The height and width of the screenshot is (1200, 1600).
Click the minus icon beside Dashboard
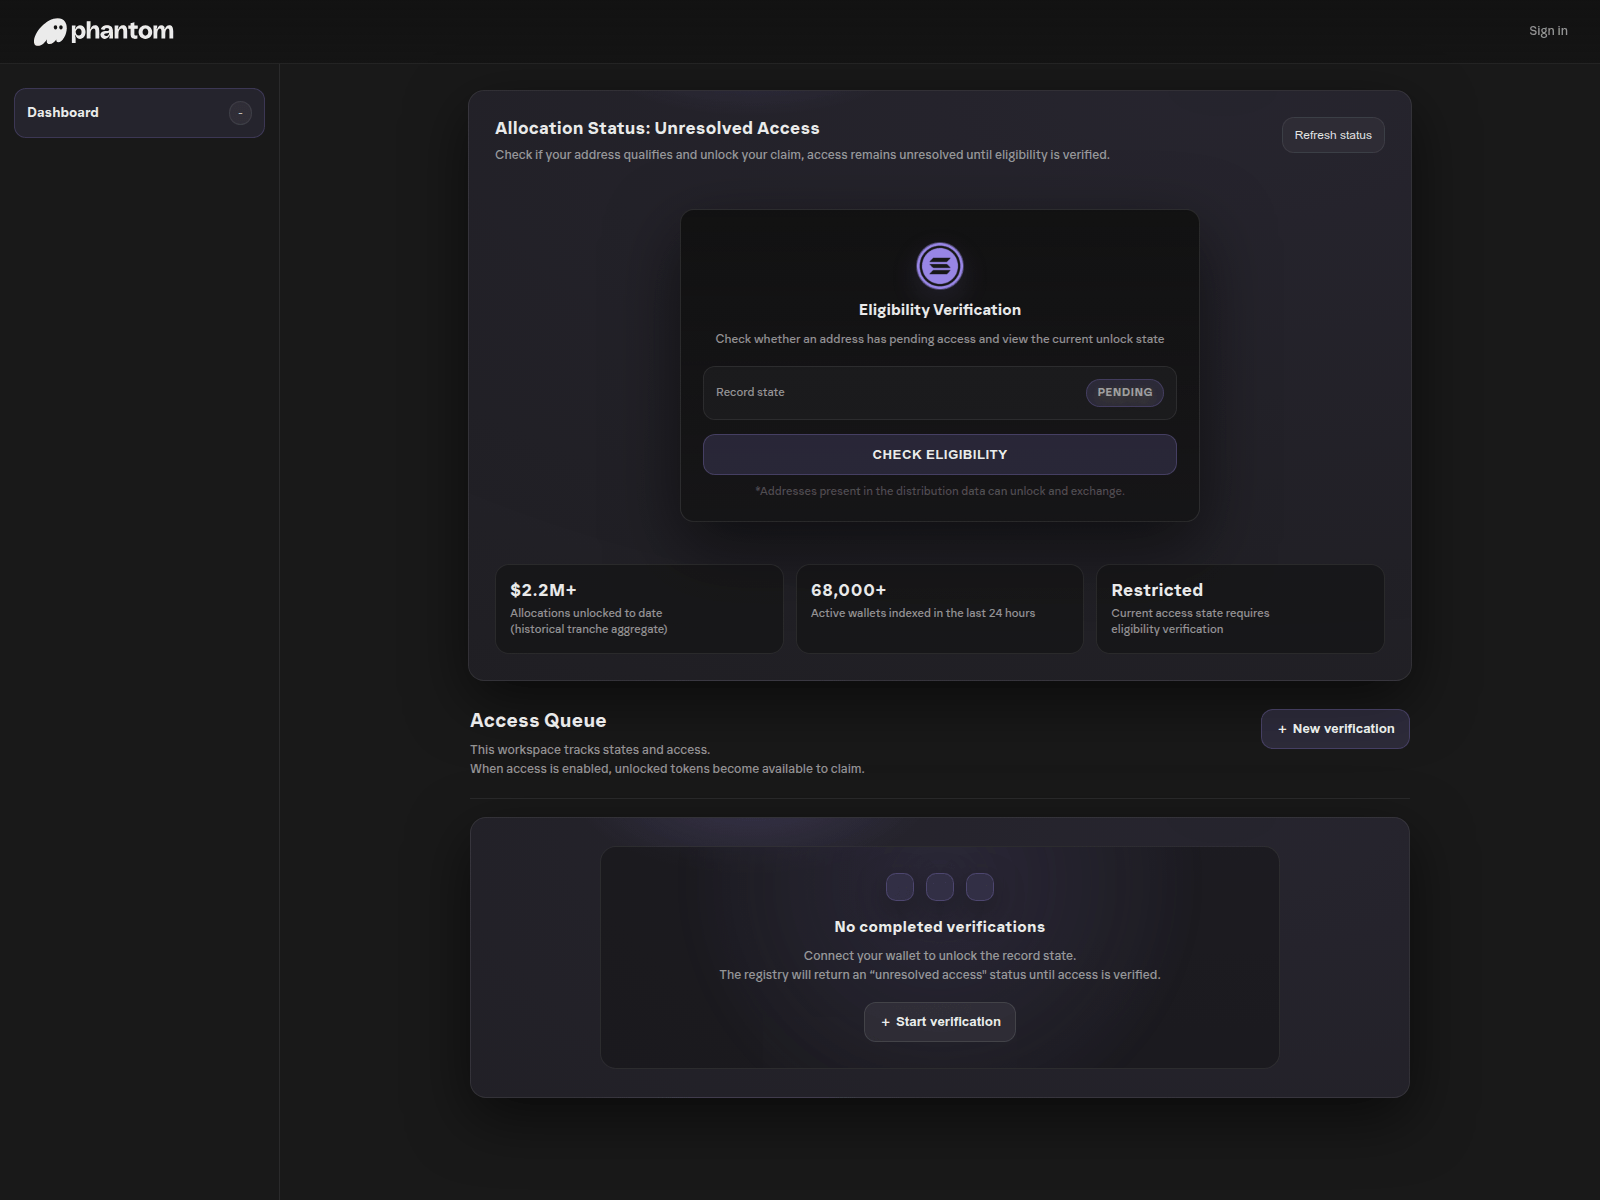click(240, 113)
